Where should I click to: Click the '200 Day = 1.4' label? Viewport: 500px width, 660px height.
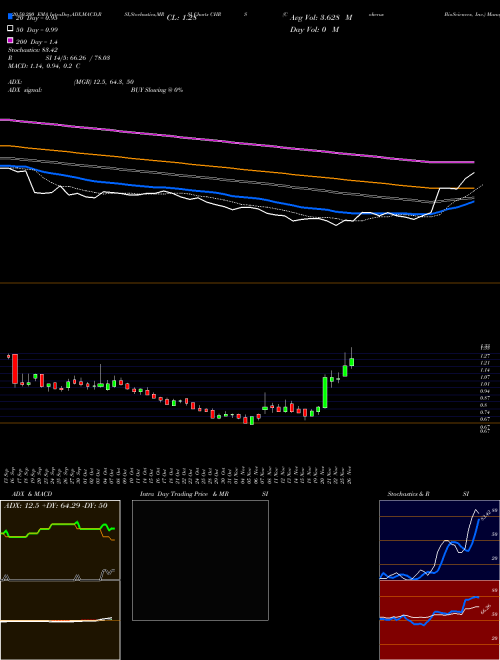(x=37, y=42)
